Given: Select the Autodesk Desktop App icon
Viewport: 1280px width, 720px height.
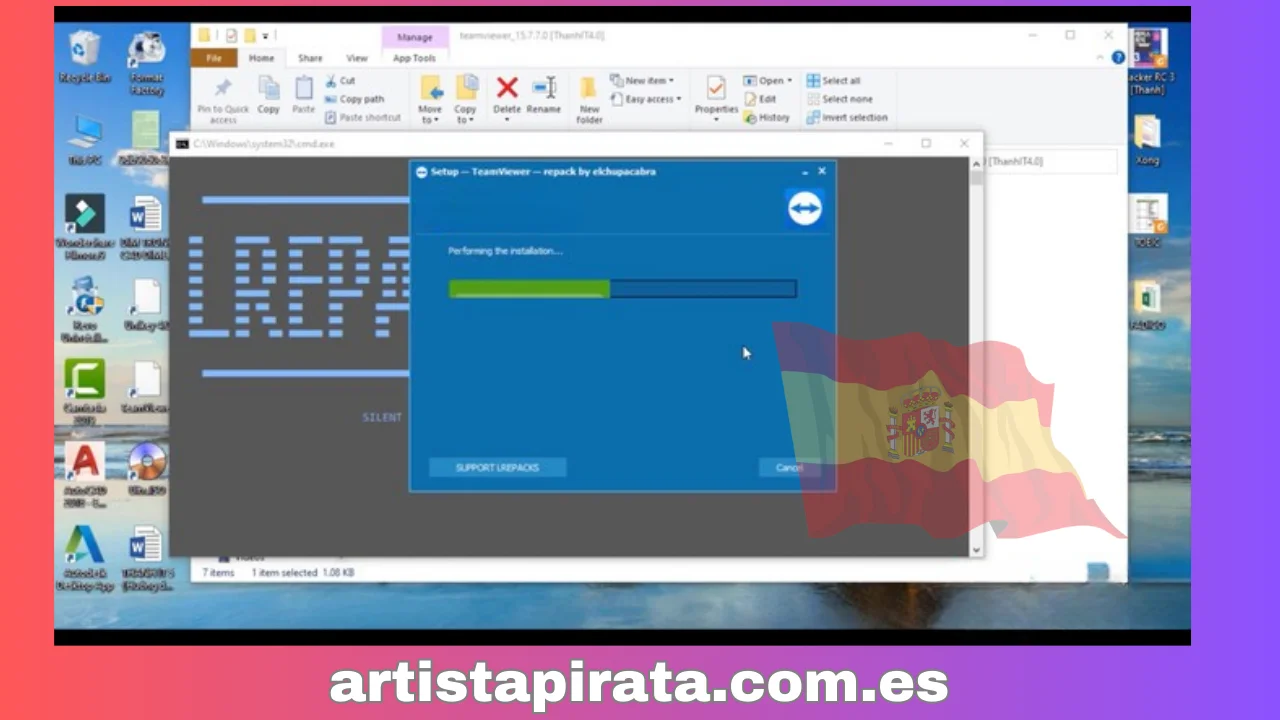Looking at the screenshot, I should (84, 558).
